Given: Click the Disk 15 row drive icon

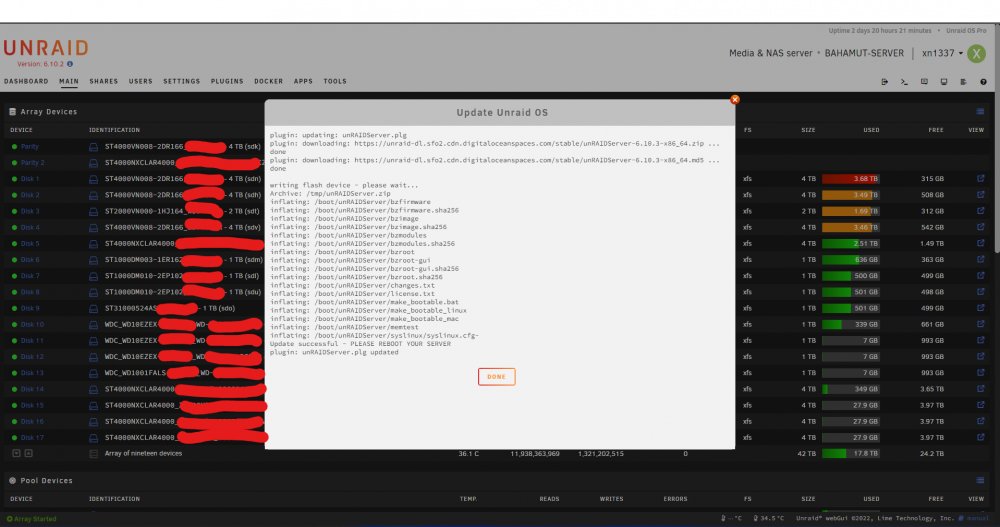Looking at the screenshot, I should (93, 406).
